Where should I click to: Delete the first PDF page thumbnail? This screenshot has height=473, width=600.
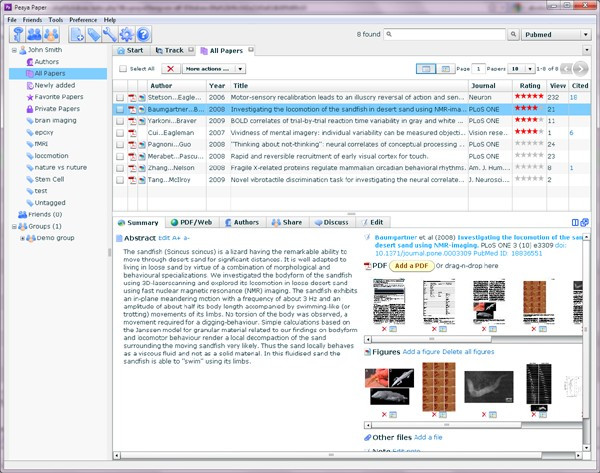pyautogui.click(x=384, y=329)
